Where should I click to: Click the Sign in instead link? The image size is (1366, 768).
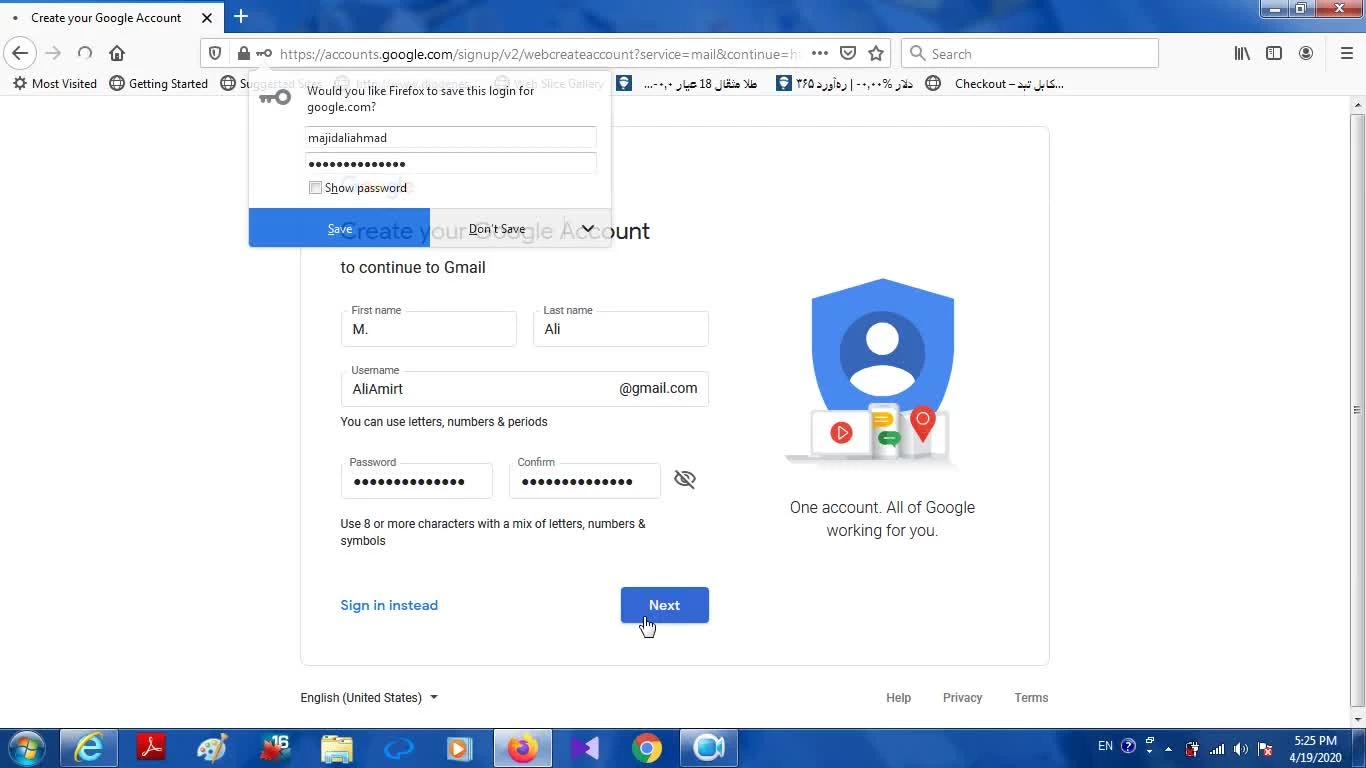point(389,605)
